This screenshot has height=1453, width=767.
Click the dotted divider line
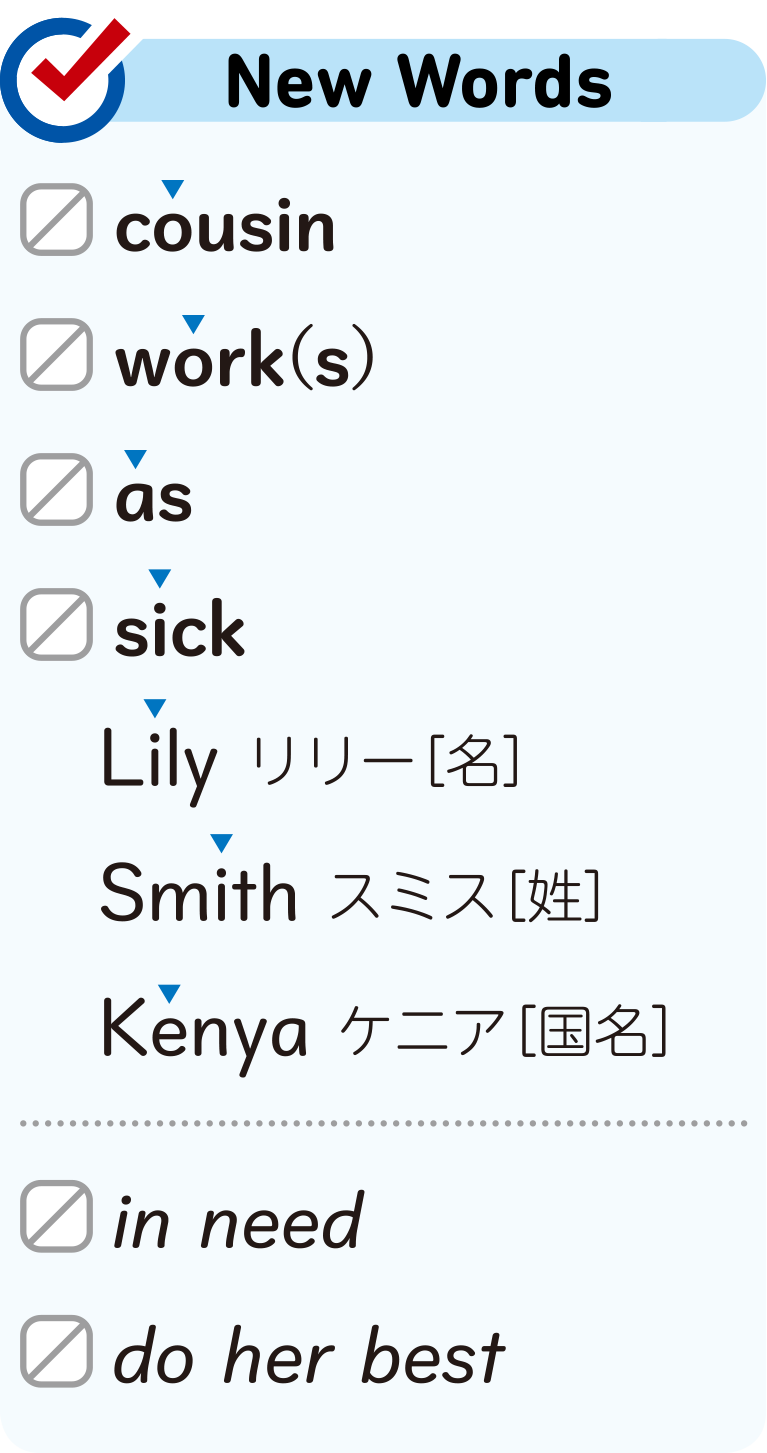383,1123
